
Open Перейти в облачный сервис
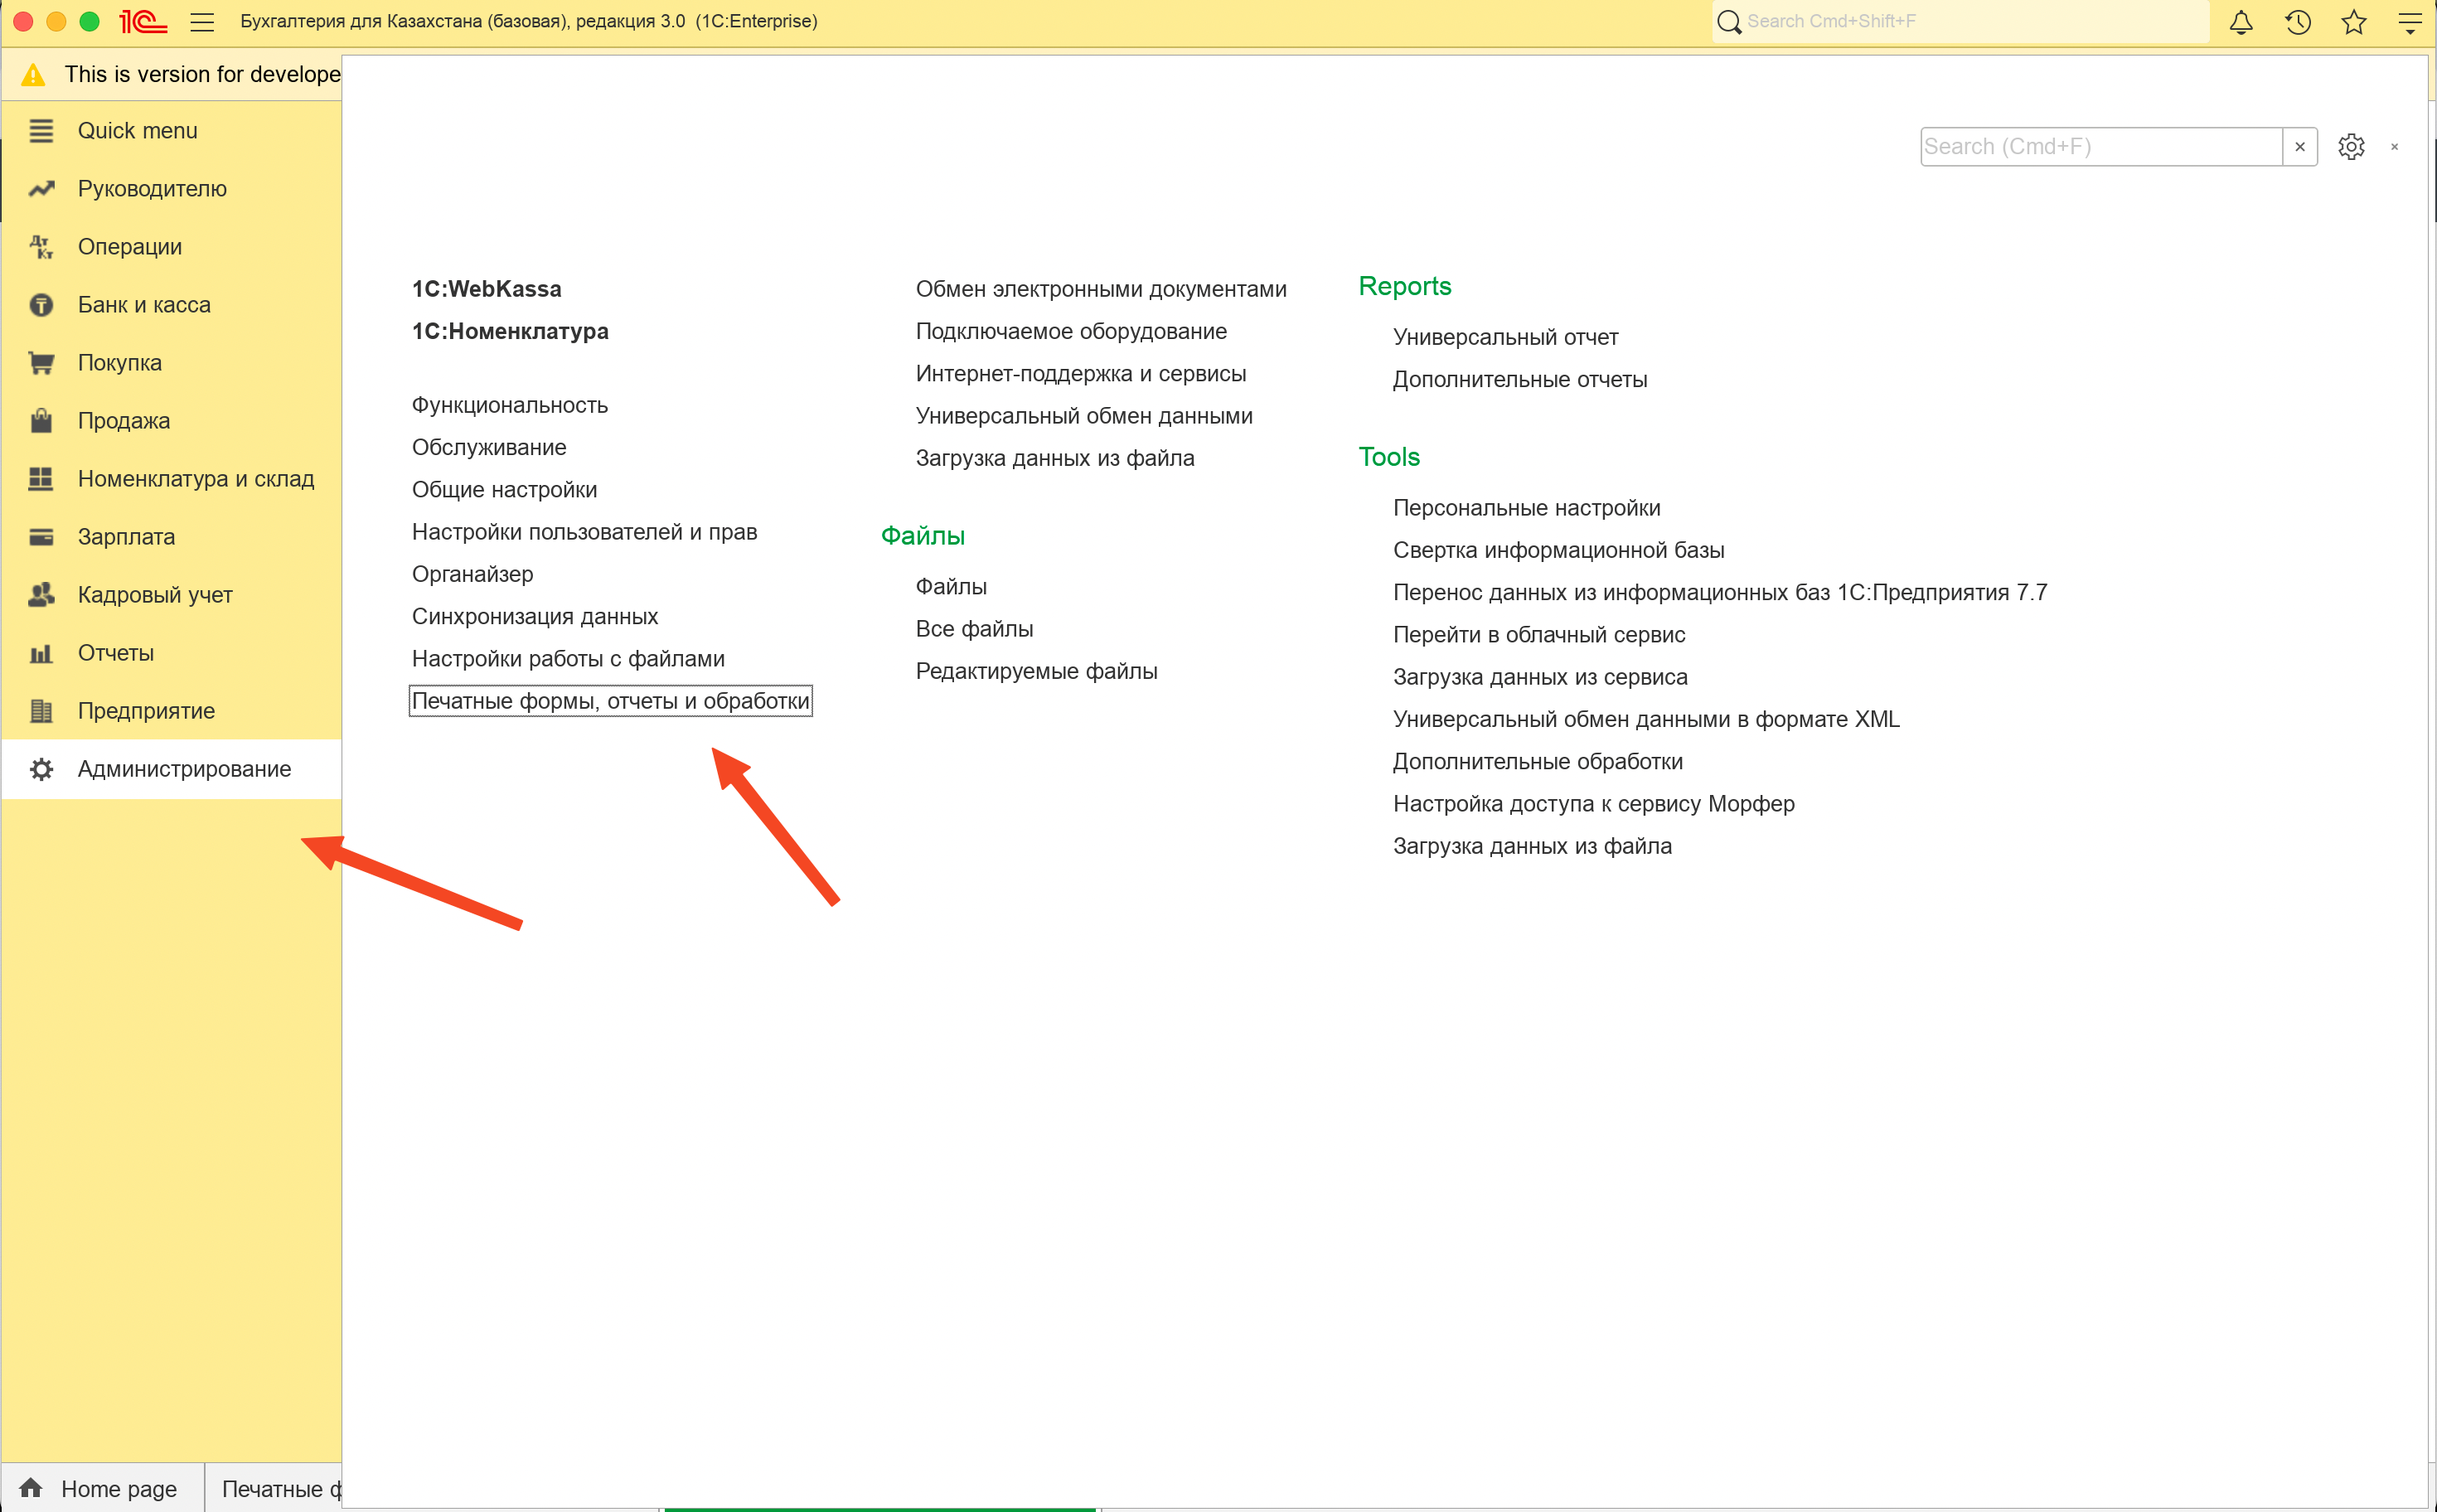click(x=1539, y=634)
